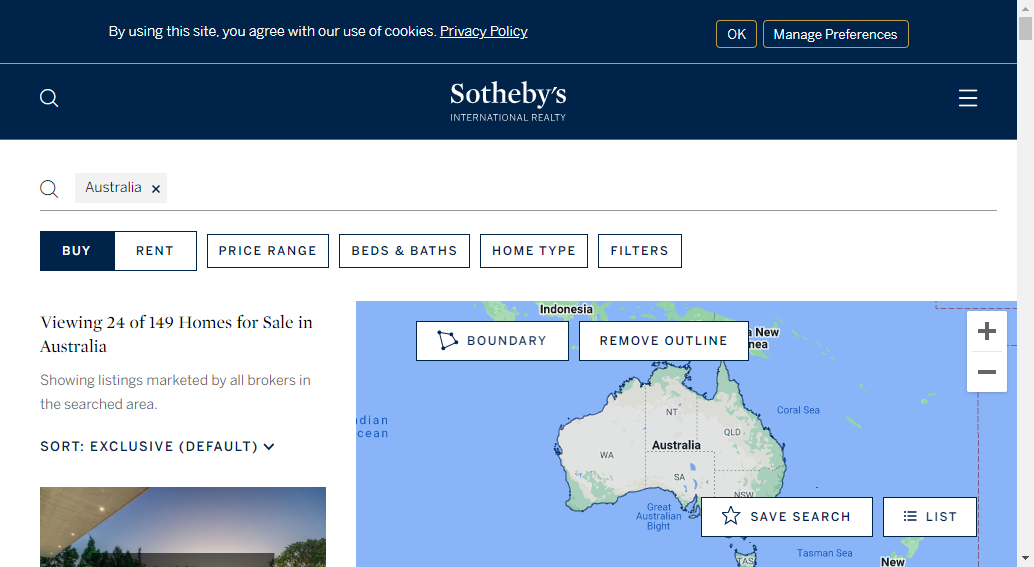Switch to the Rent option
1034x567 pixels.
click(155, 251)
